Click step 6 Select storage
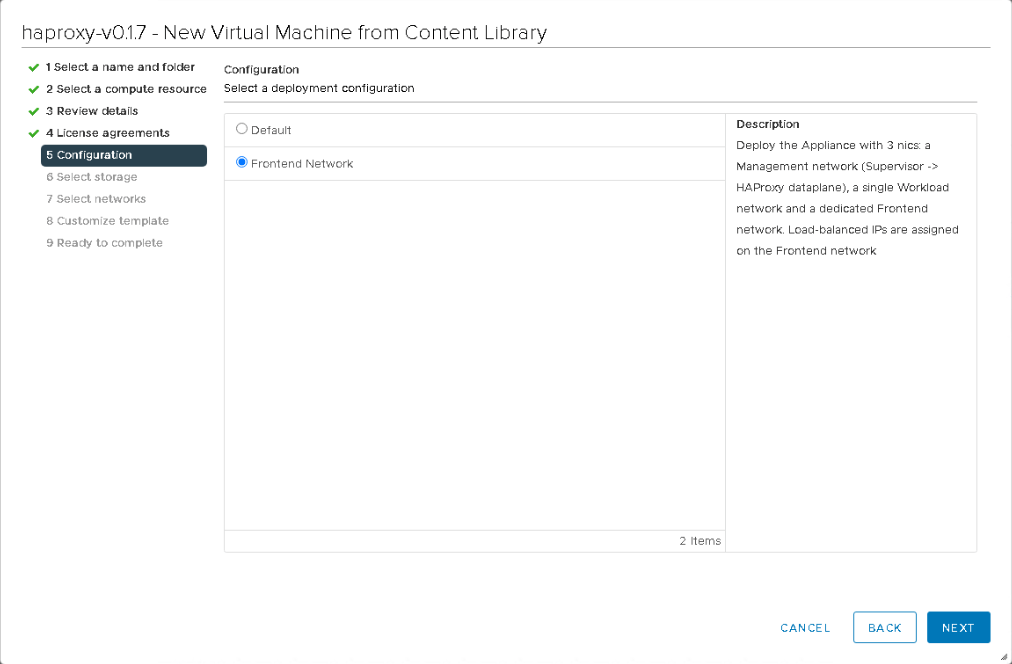 coord(92,177)
